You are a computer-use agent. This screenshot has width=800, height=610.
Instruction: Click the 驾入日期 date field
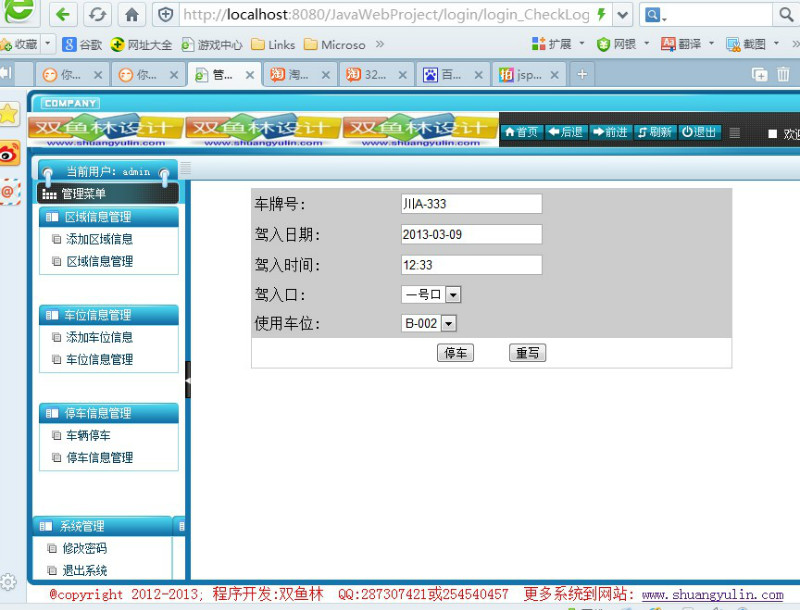pyautogui.click(x=471, y=235)
